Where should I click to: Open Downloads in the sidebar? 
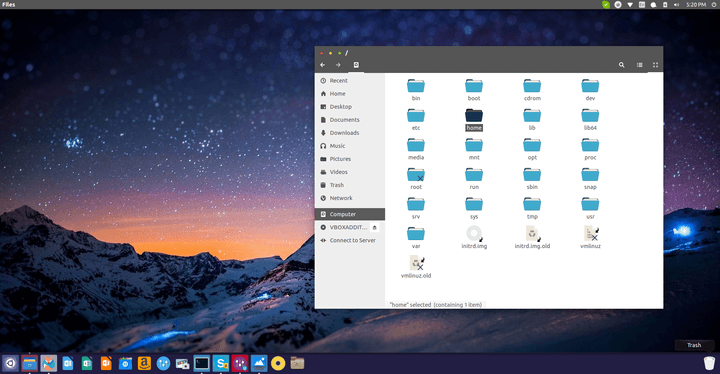350,133
